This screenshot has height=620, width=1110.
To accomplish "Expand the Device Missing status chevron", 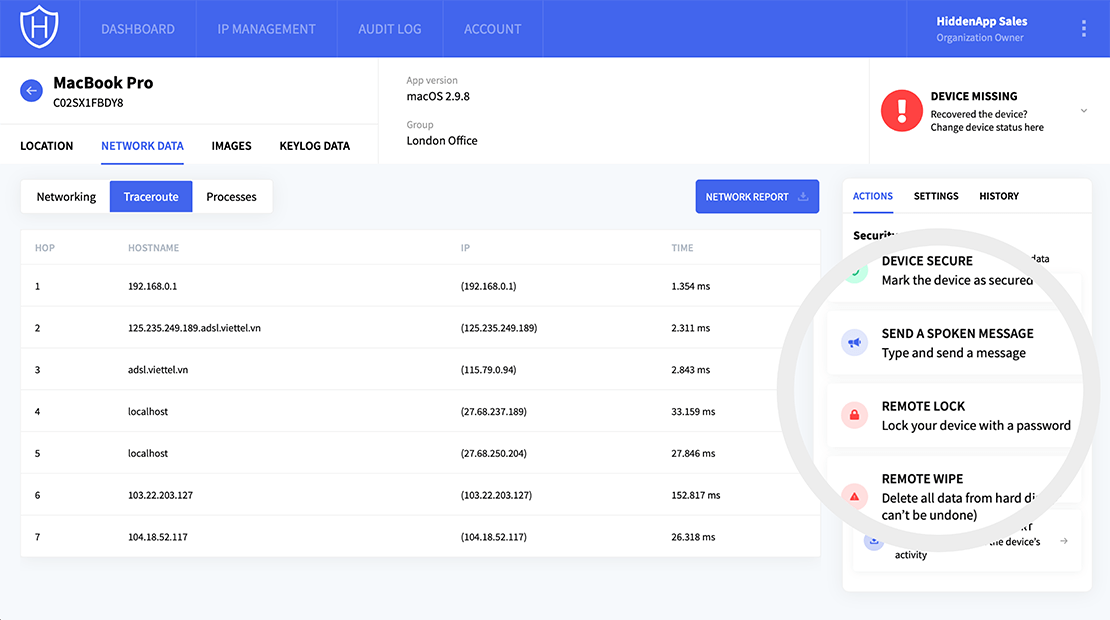I will (1084, 110).
